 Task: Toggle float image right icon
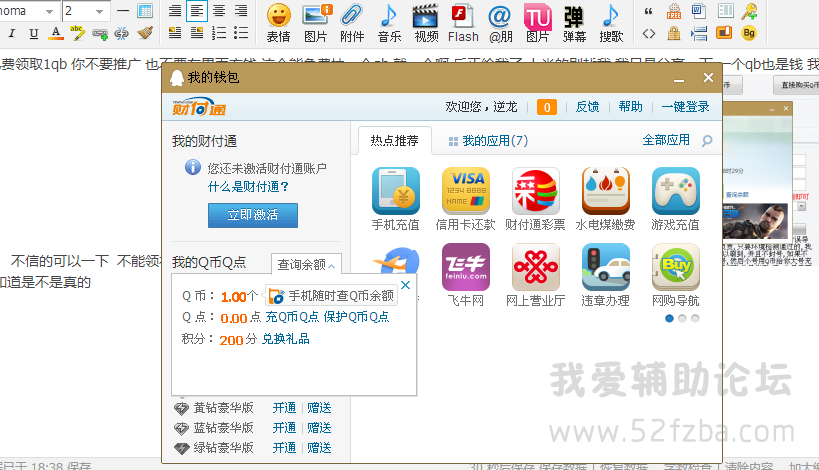tap(197, 33)
